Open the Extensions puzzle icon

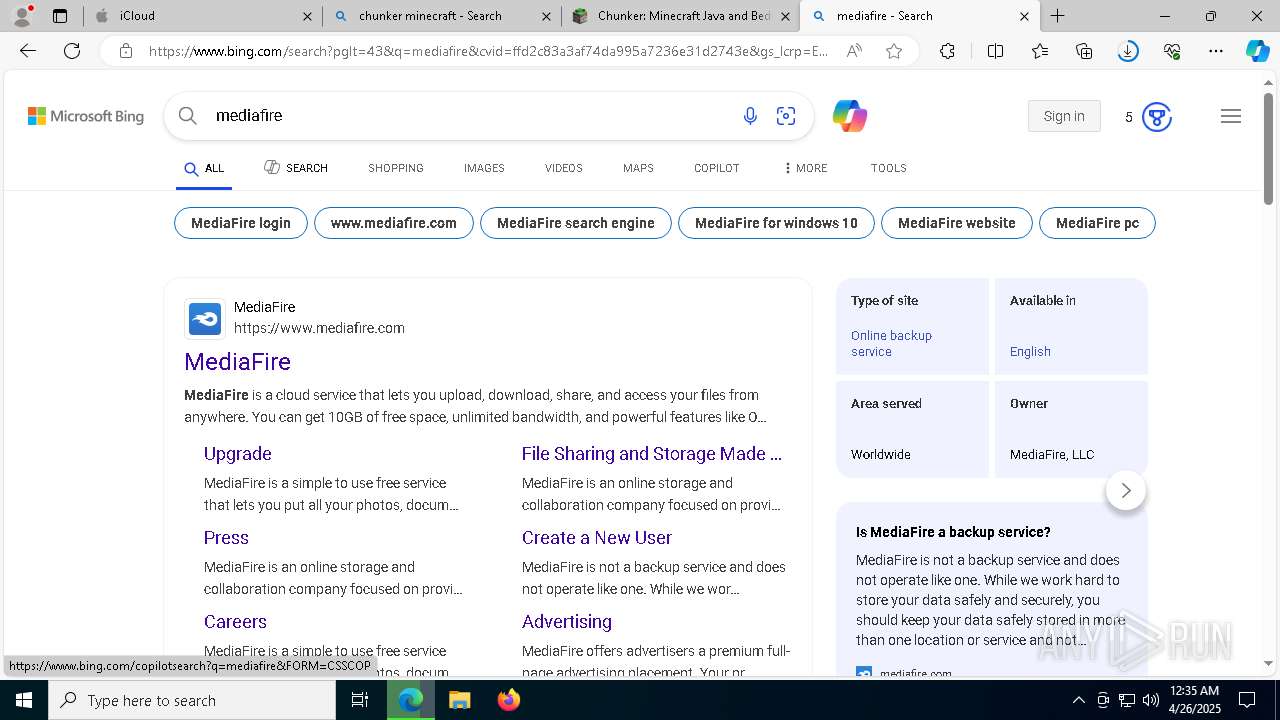[947, 51]
